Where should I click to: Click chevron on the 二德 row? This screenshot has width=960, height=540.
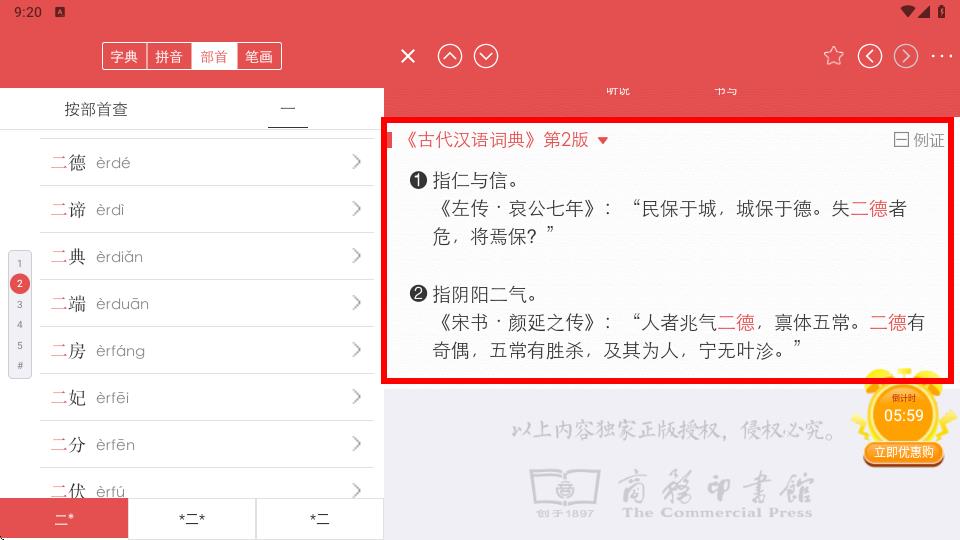(357, 162)
